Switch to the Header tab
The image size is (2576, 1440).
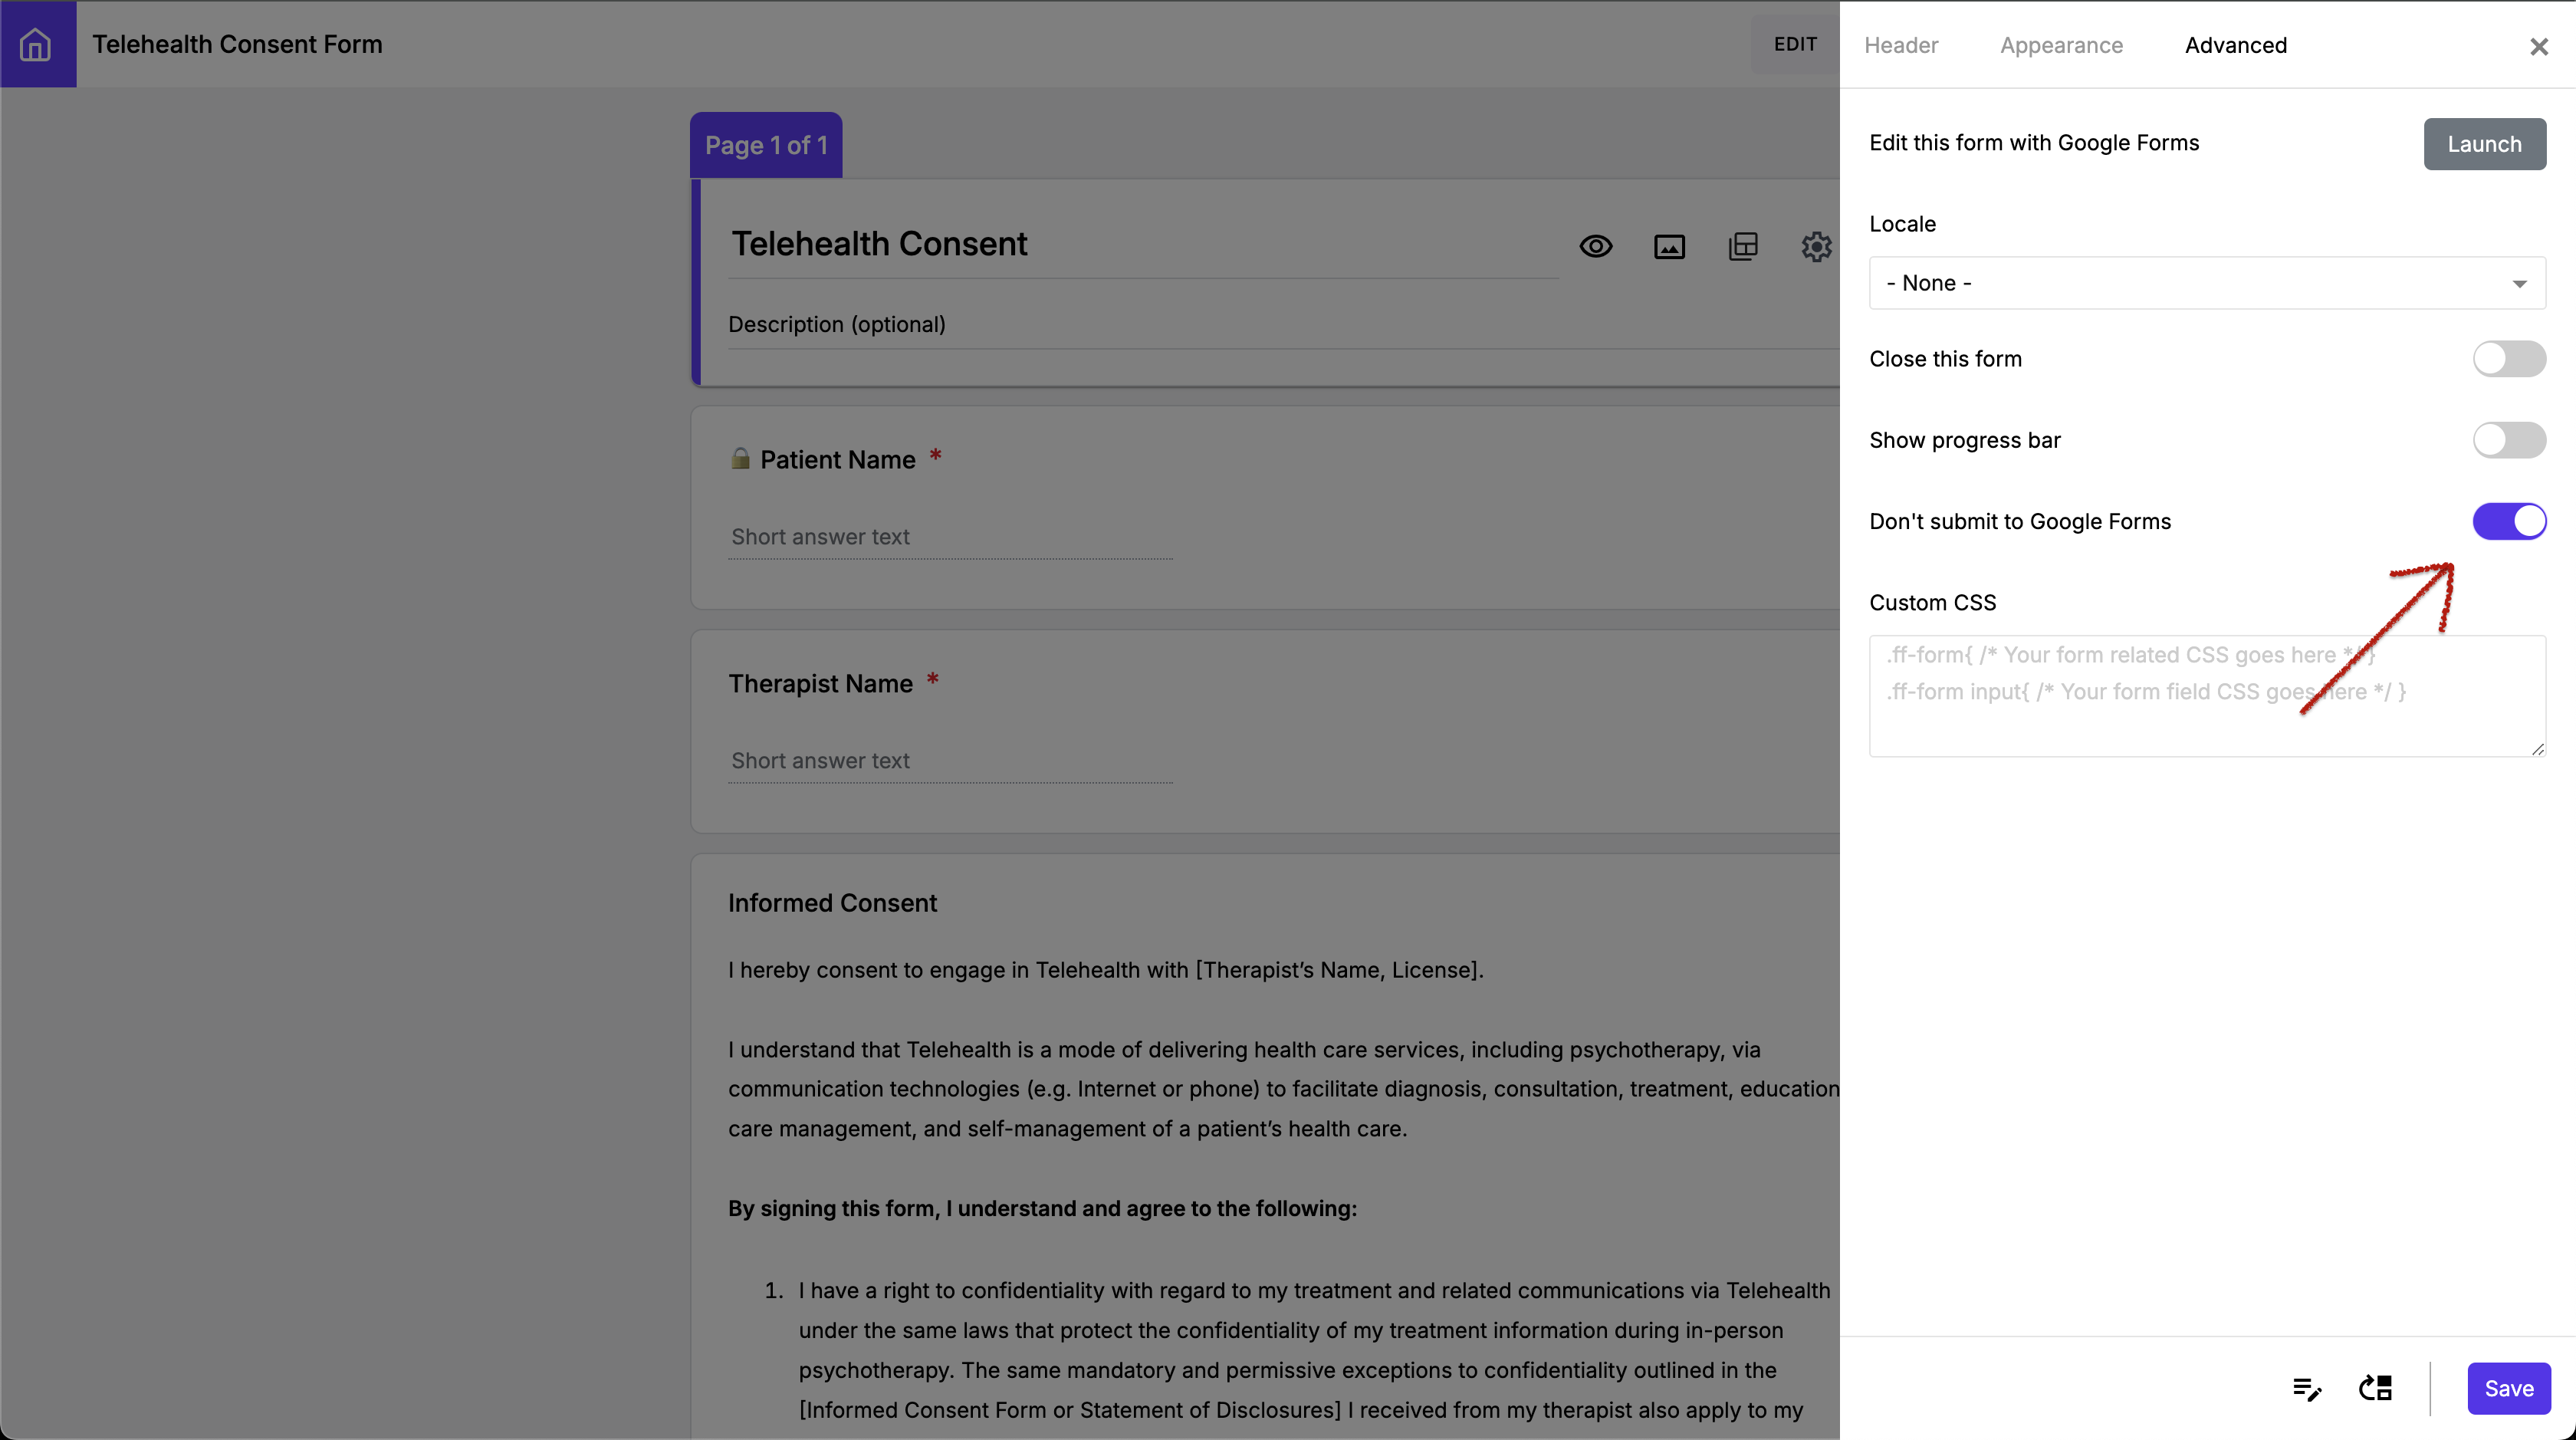pos(1901,45)
